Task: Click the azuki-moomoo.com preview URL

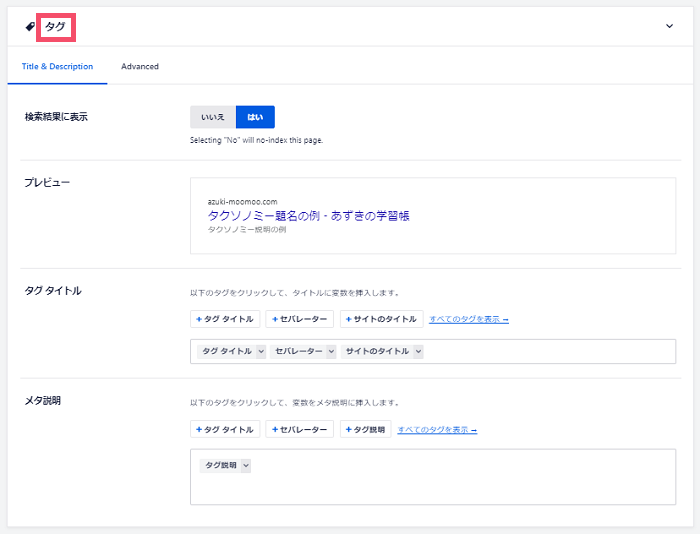Action: click(x=242, y=202)
